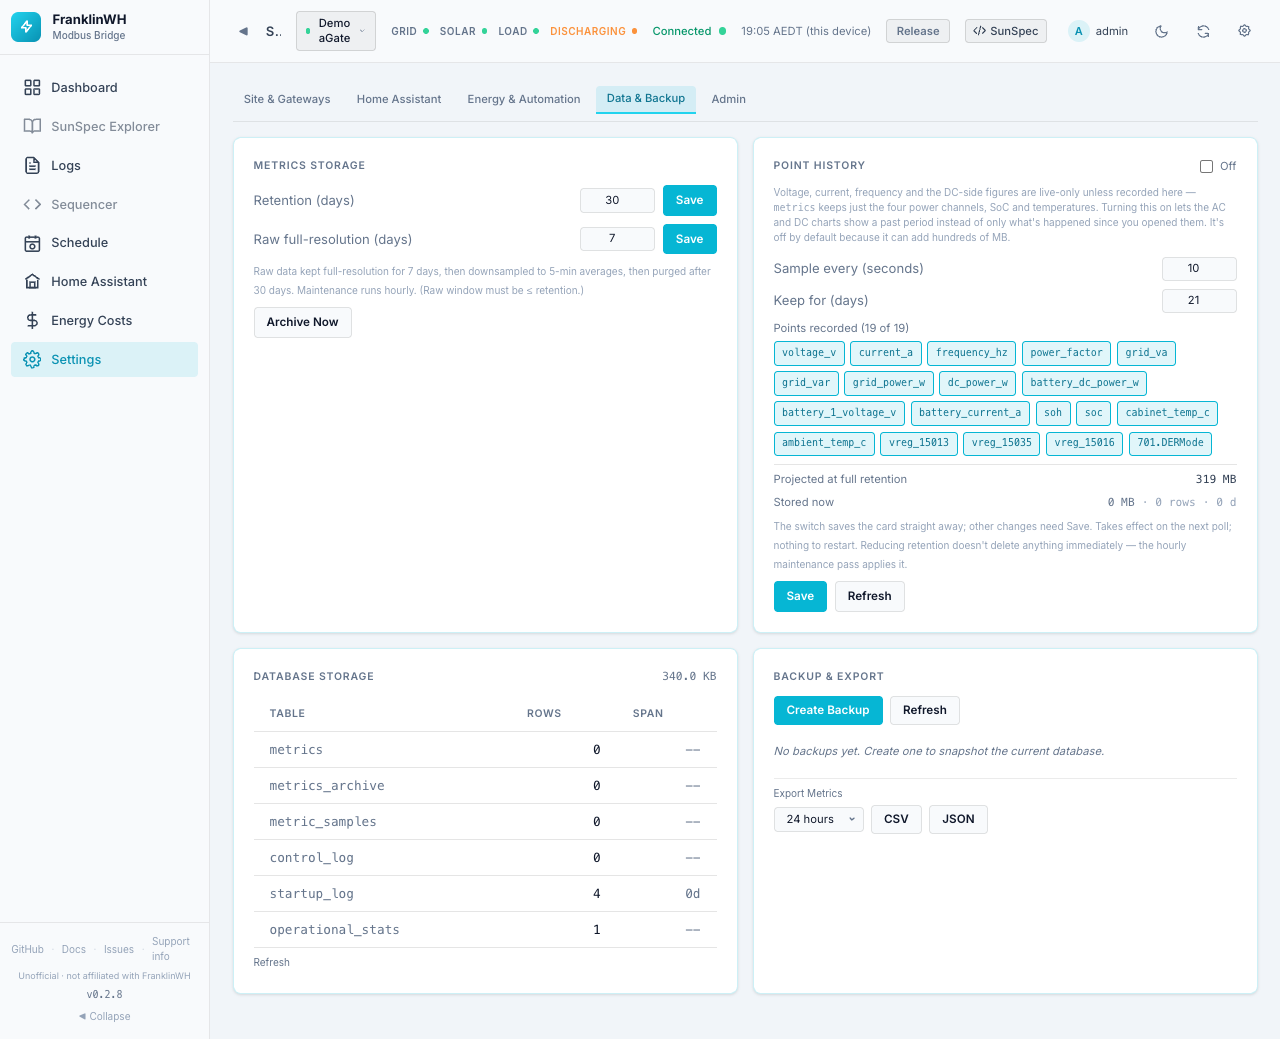Click the back triangle arrow in header
The width and height of the screenshot is (1280, 1039).
point(243,31)
